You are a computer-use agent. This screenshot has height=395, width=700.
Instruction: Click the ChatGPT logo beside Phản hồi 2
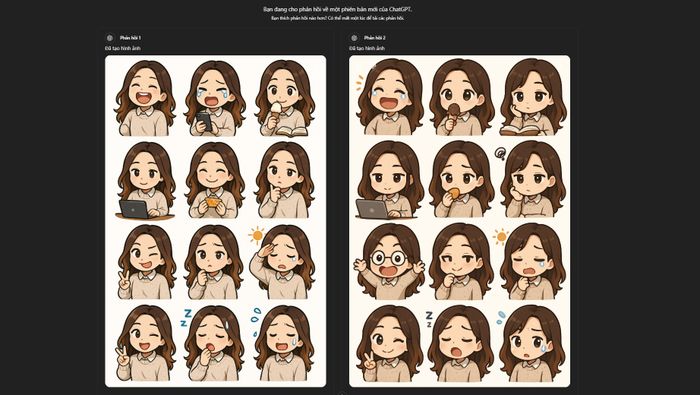pyautogui.click(x=354, y=38)
